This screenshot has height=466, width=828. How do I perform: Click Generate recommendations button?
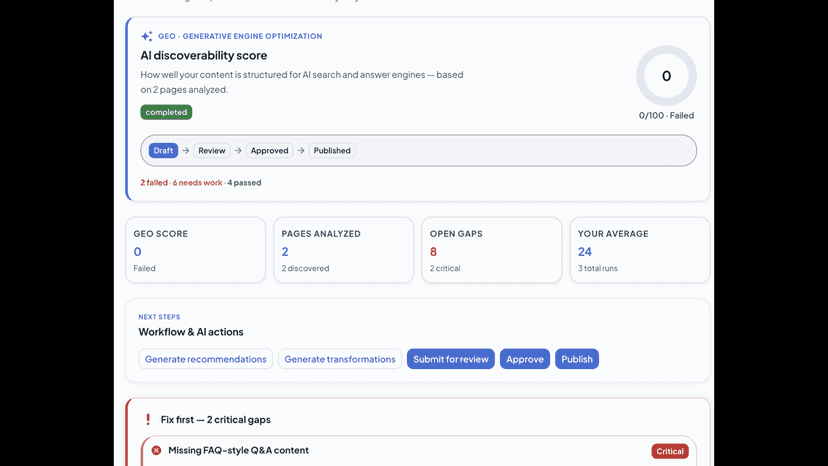click(x=205, y=359)
